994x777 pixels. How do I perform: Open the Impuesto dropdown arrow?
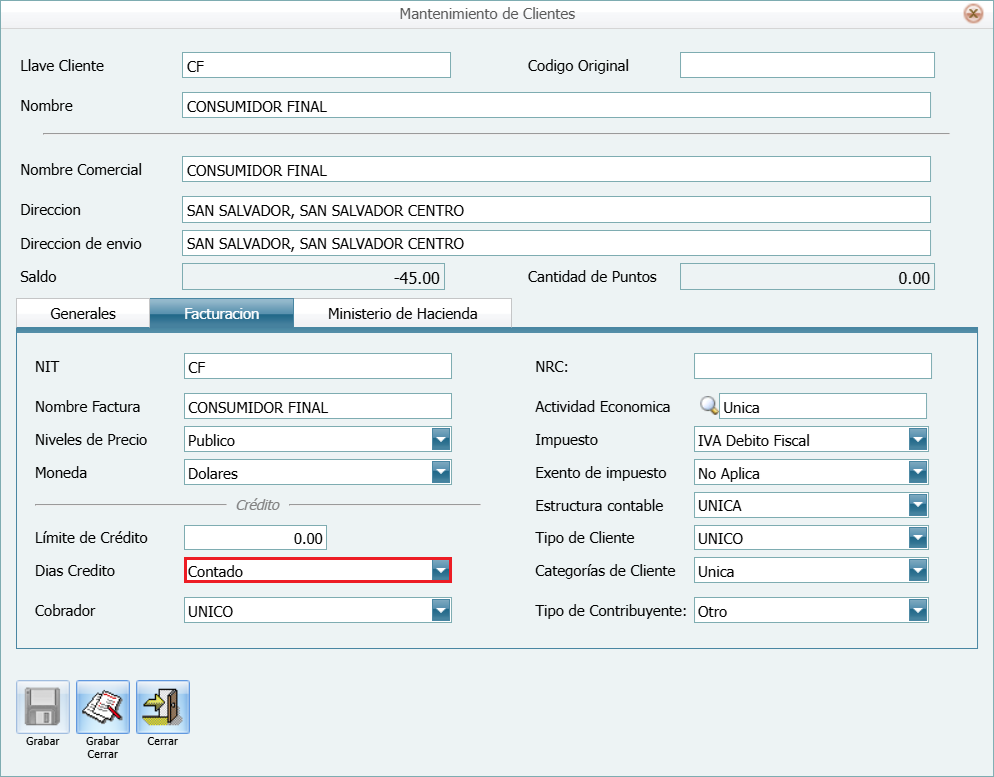[x=917, y=439]
